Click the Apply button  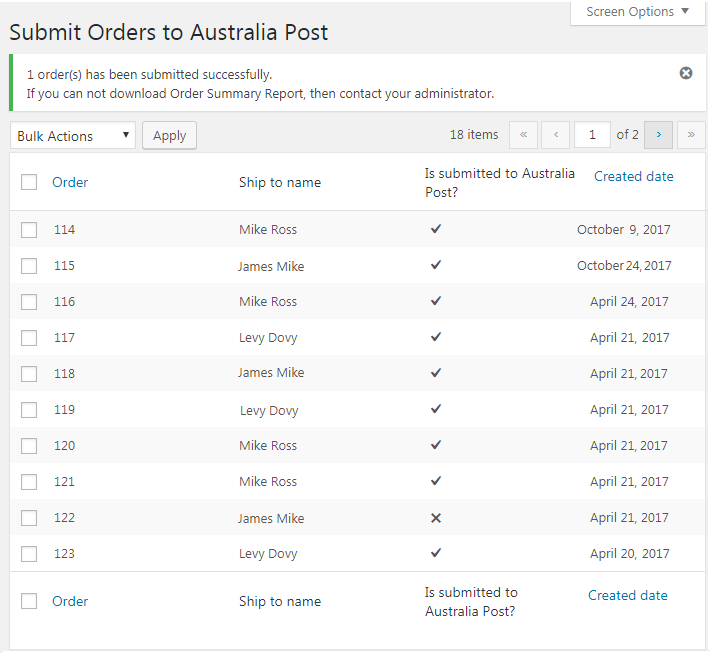click(x=169, y=135)
